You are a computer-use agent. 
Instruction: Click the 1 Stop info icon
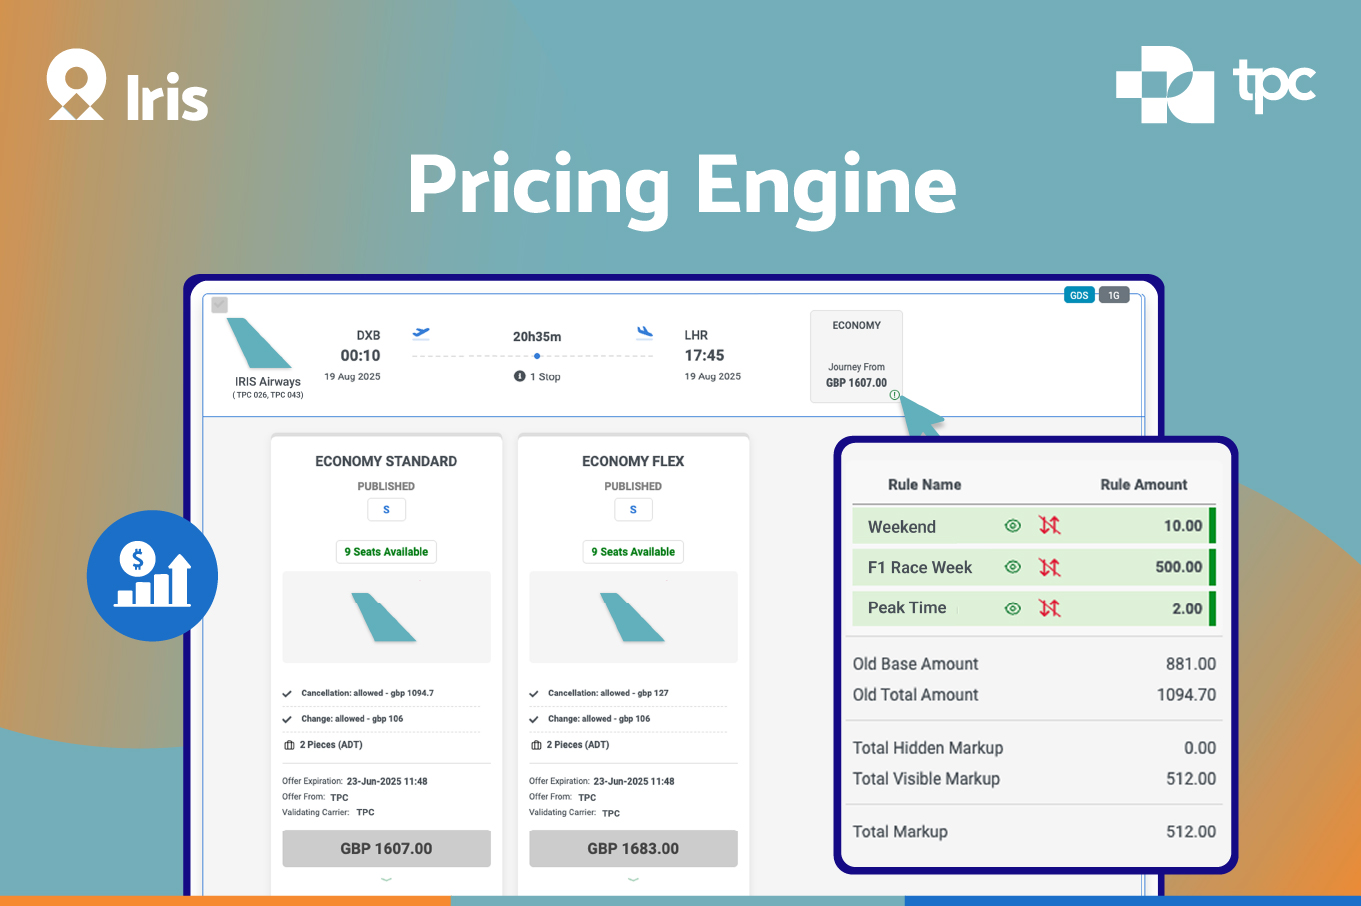pyautogui.click(x=519, y=376)
